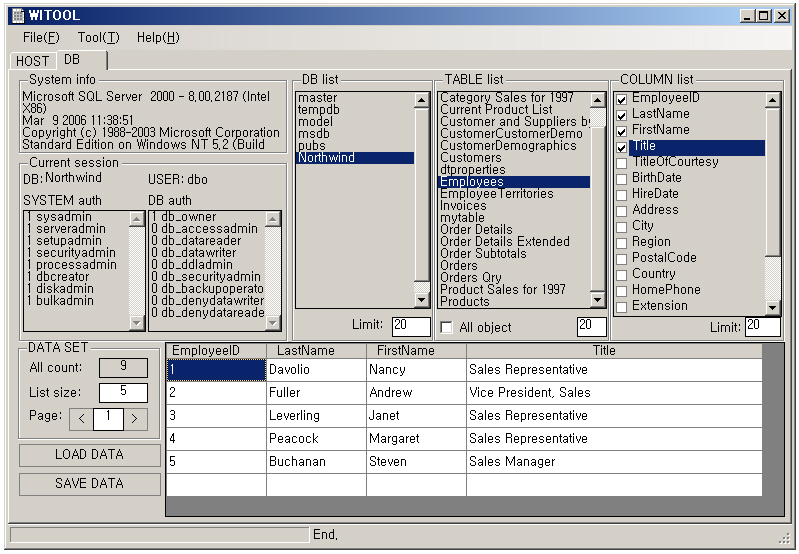Uncheck the EmployeeID column checkbox
Screen dimensions: 799x554
[x=622, y=99]
